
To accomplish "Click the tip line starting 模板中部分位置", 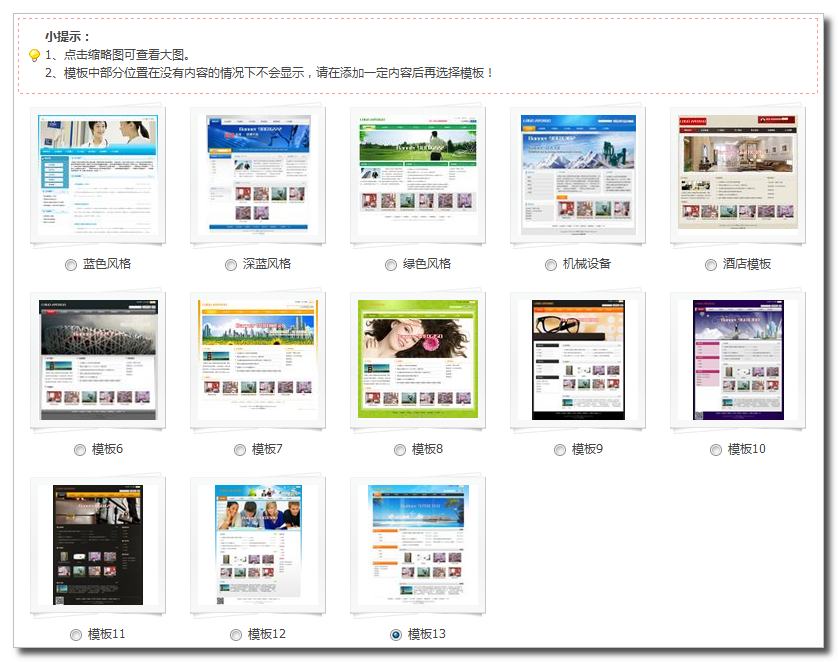I will point(268,73).
